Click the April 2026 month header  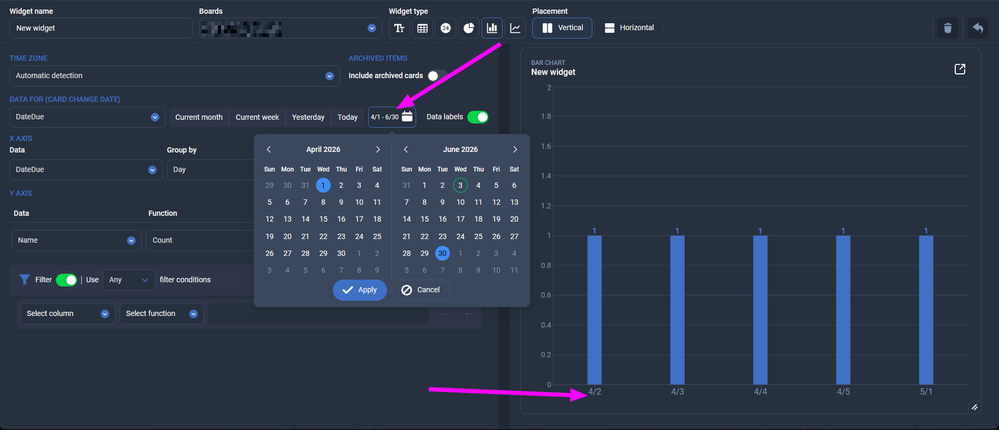click(324, 150)
